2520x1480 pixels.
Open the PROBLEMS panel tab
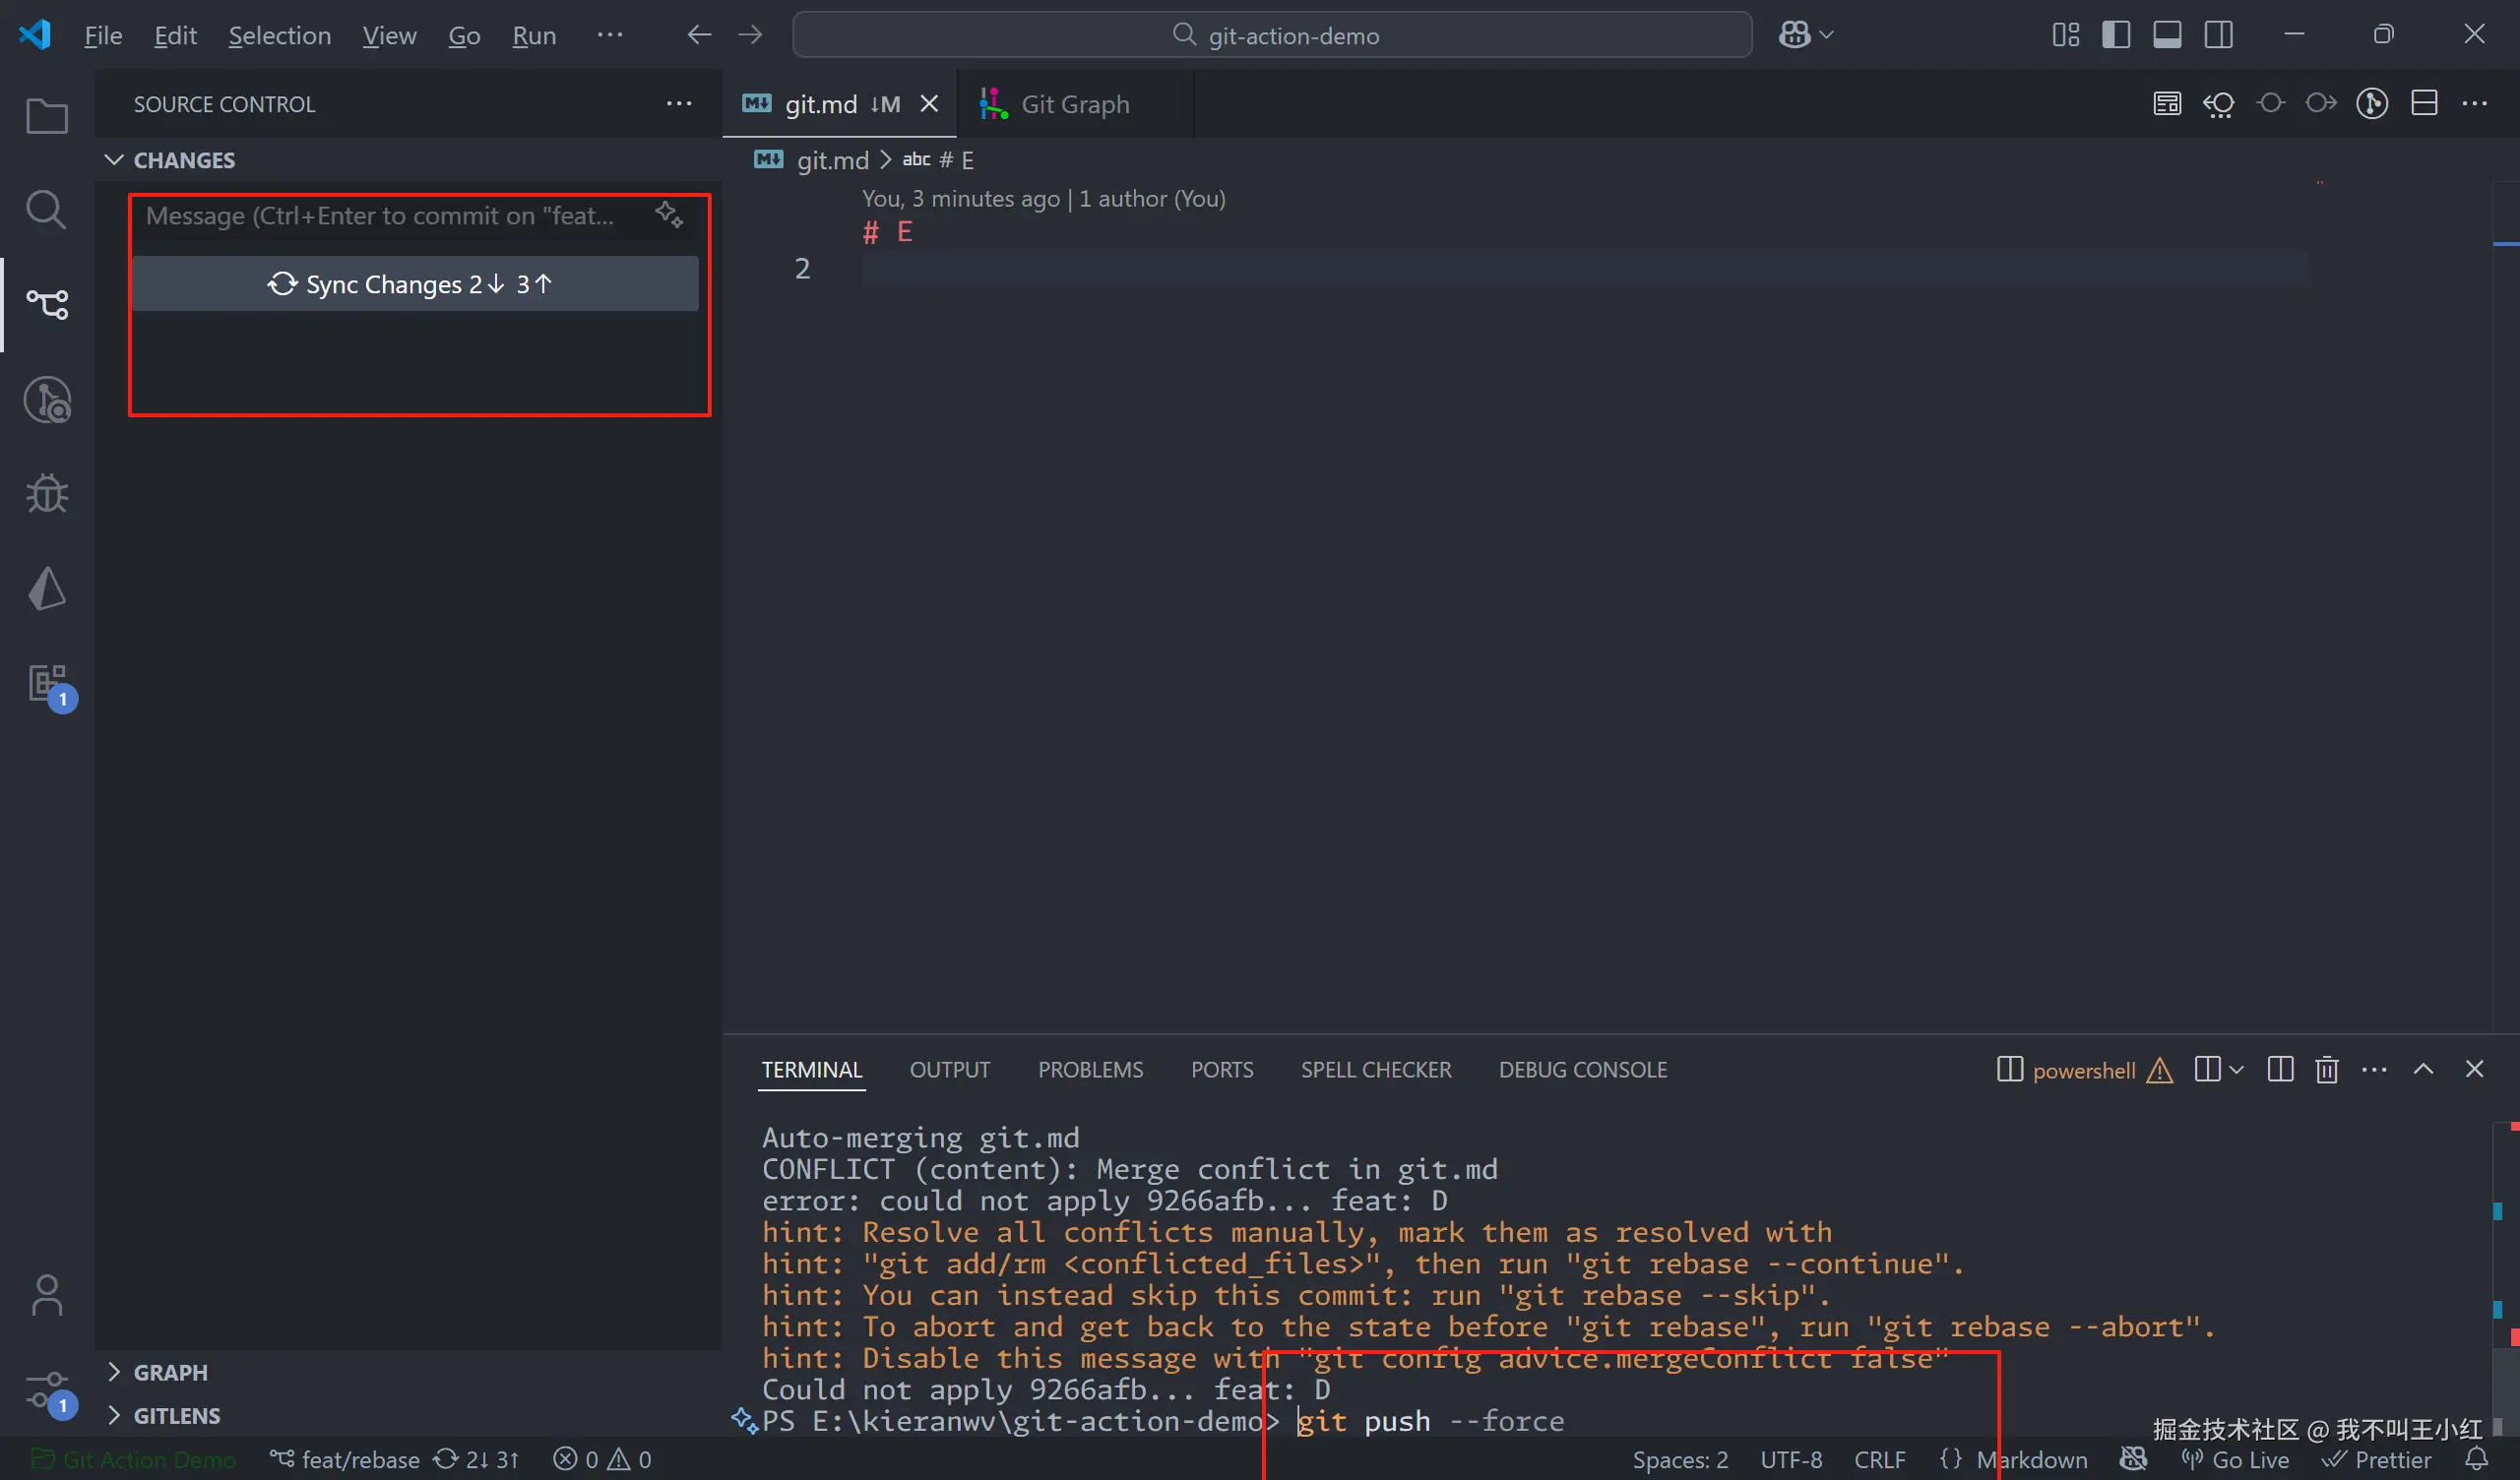pos(1090,1070)
